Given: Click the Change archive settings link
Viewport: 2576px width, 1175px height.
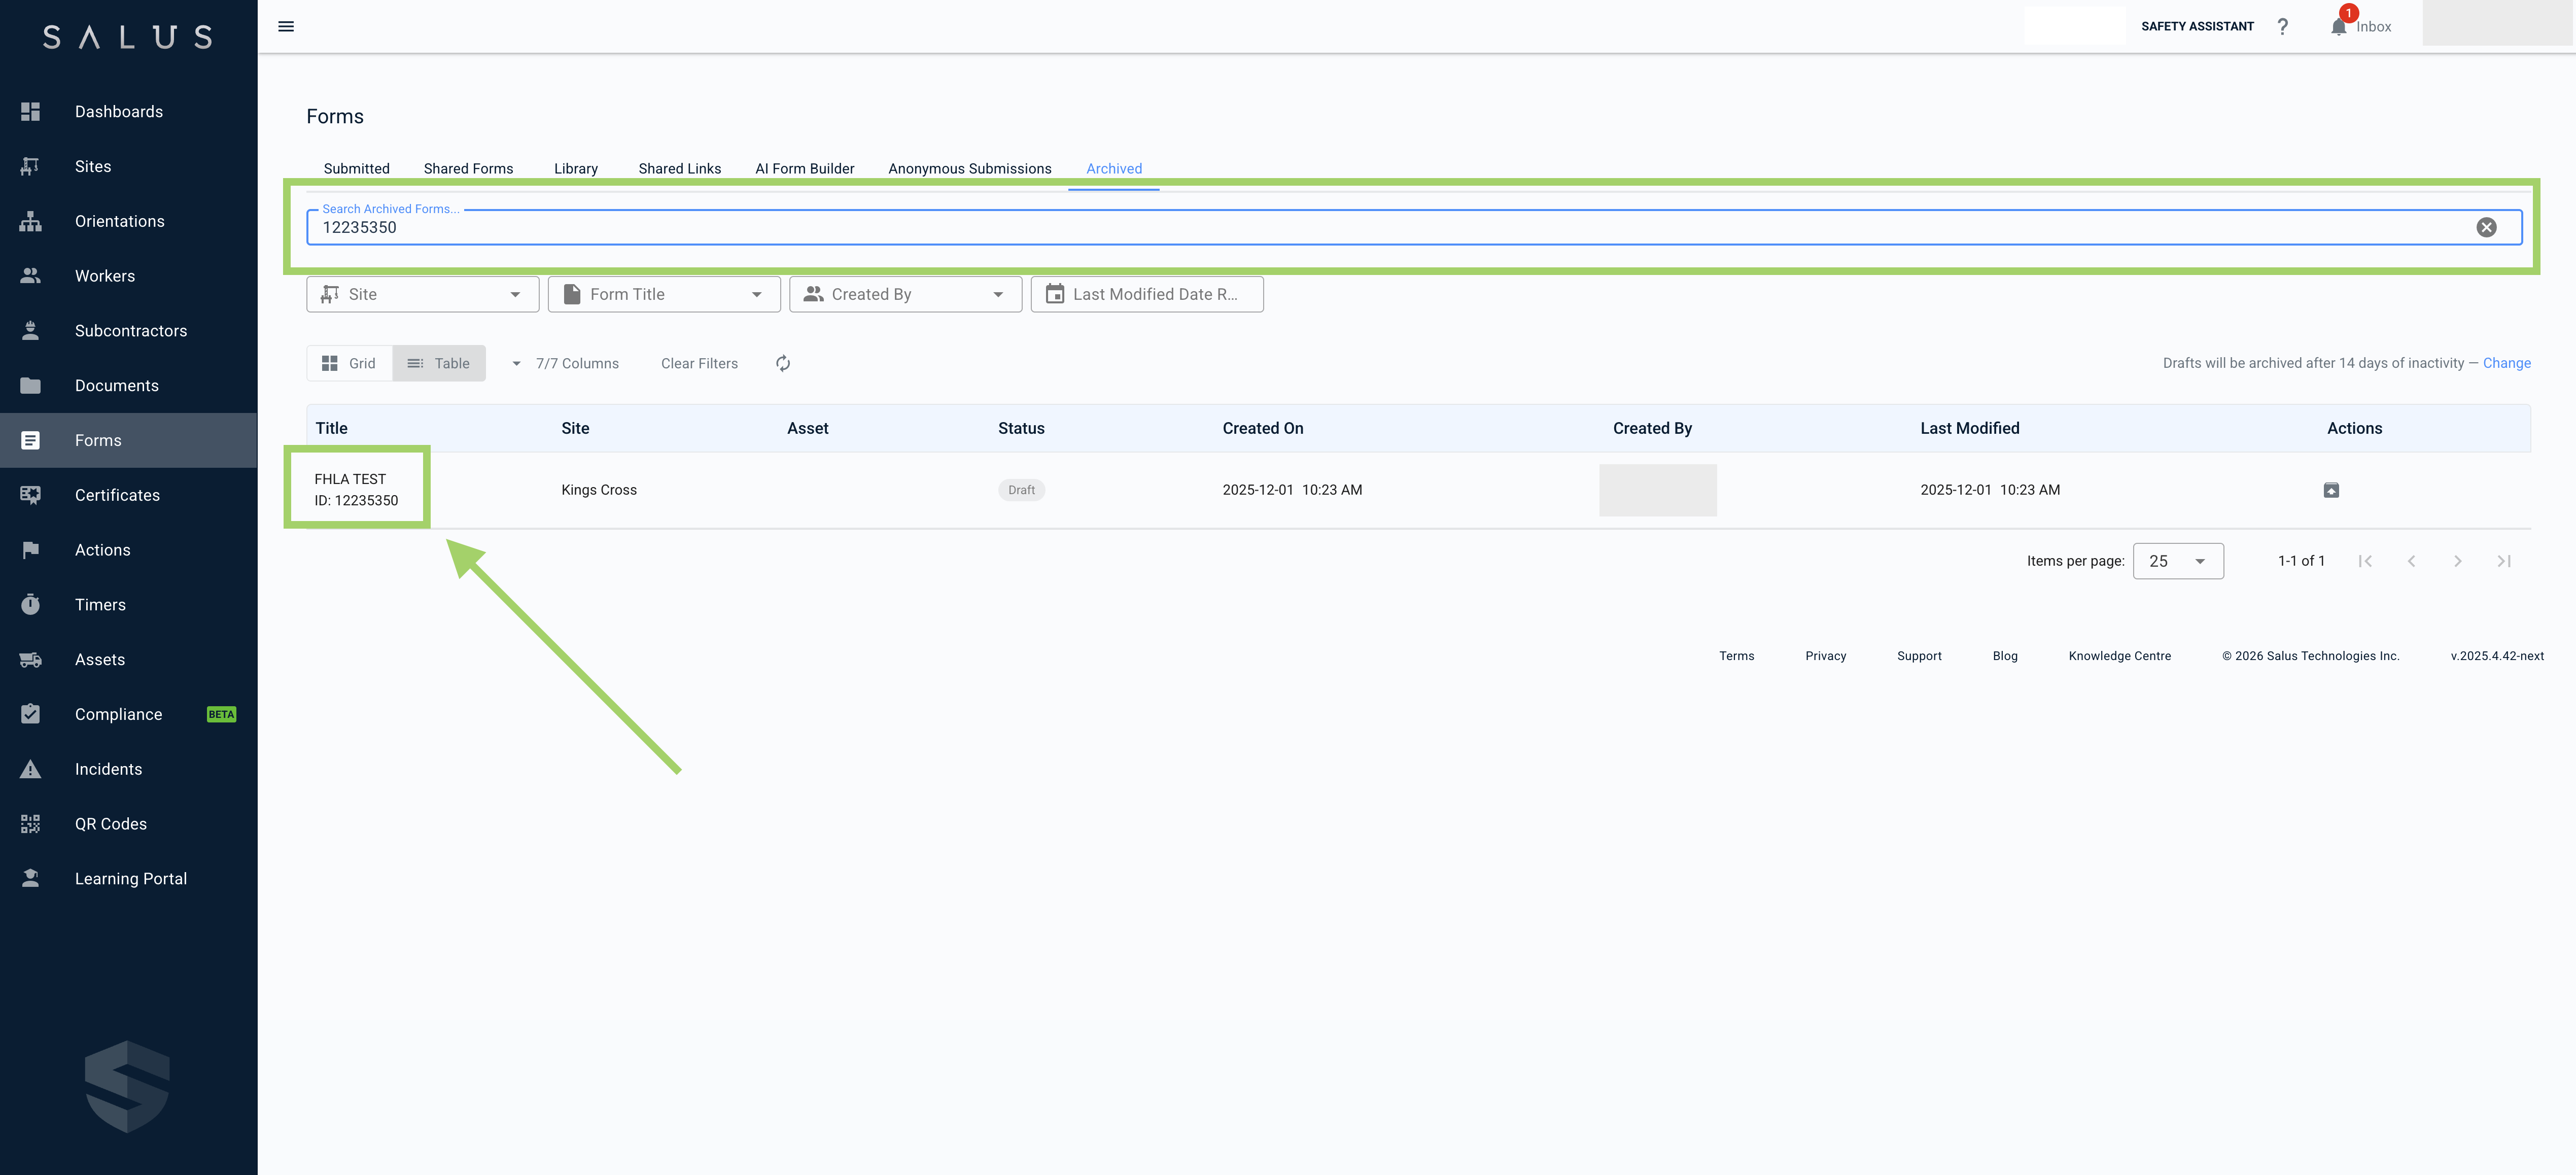Looking at the screenshot, I should (x=2506, y=363).
